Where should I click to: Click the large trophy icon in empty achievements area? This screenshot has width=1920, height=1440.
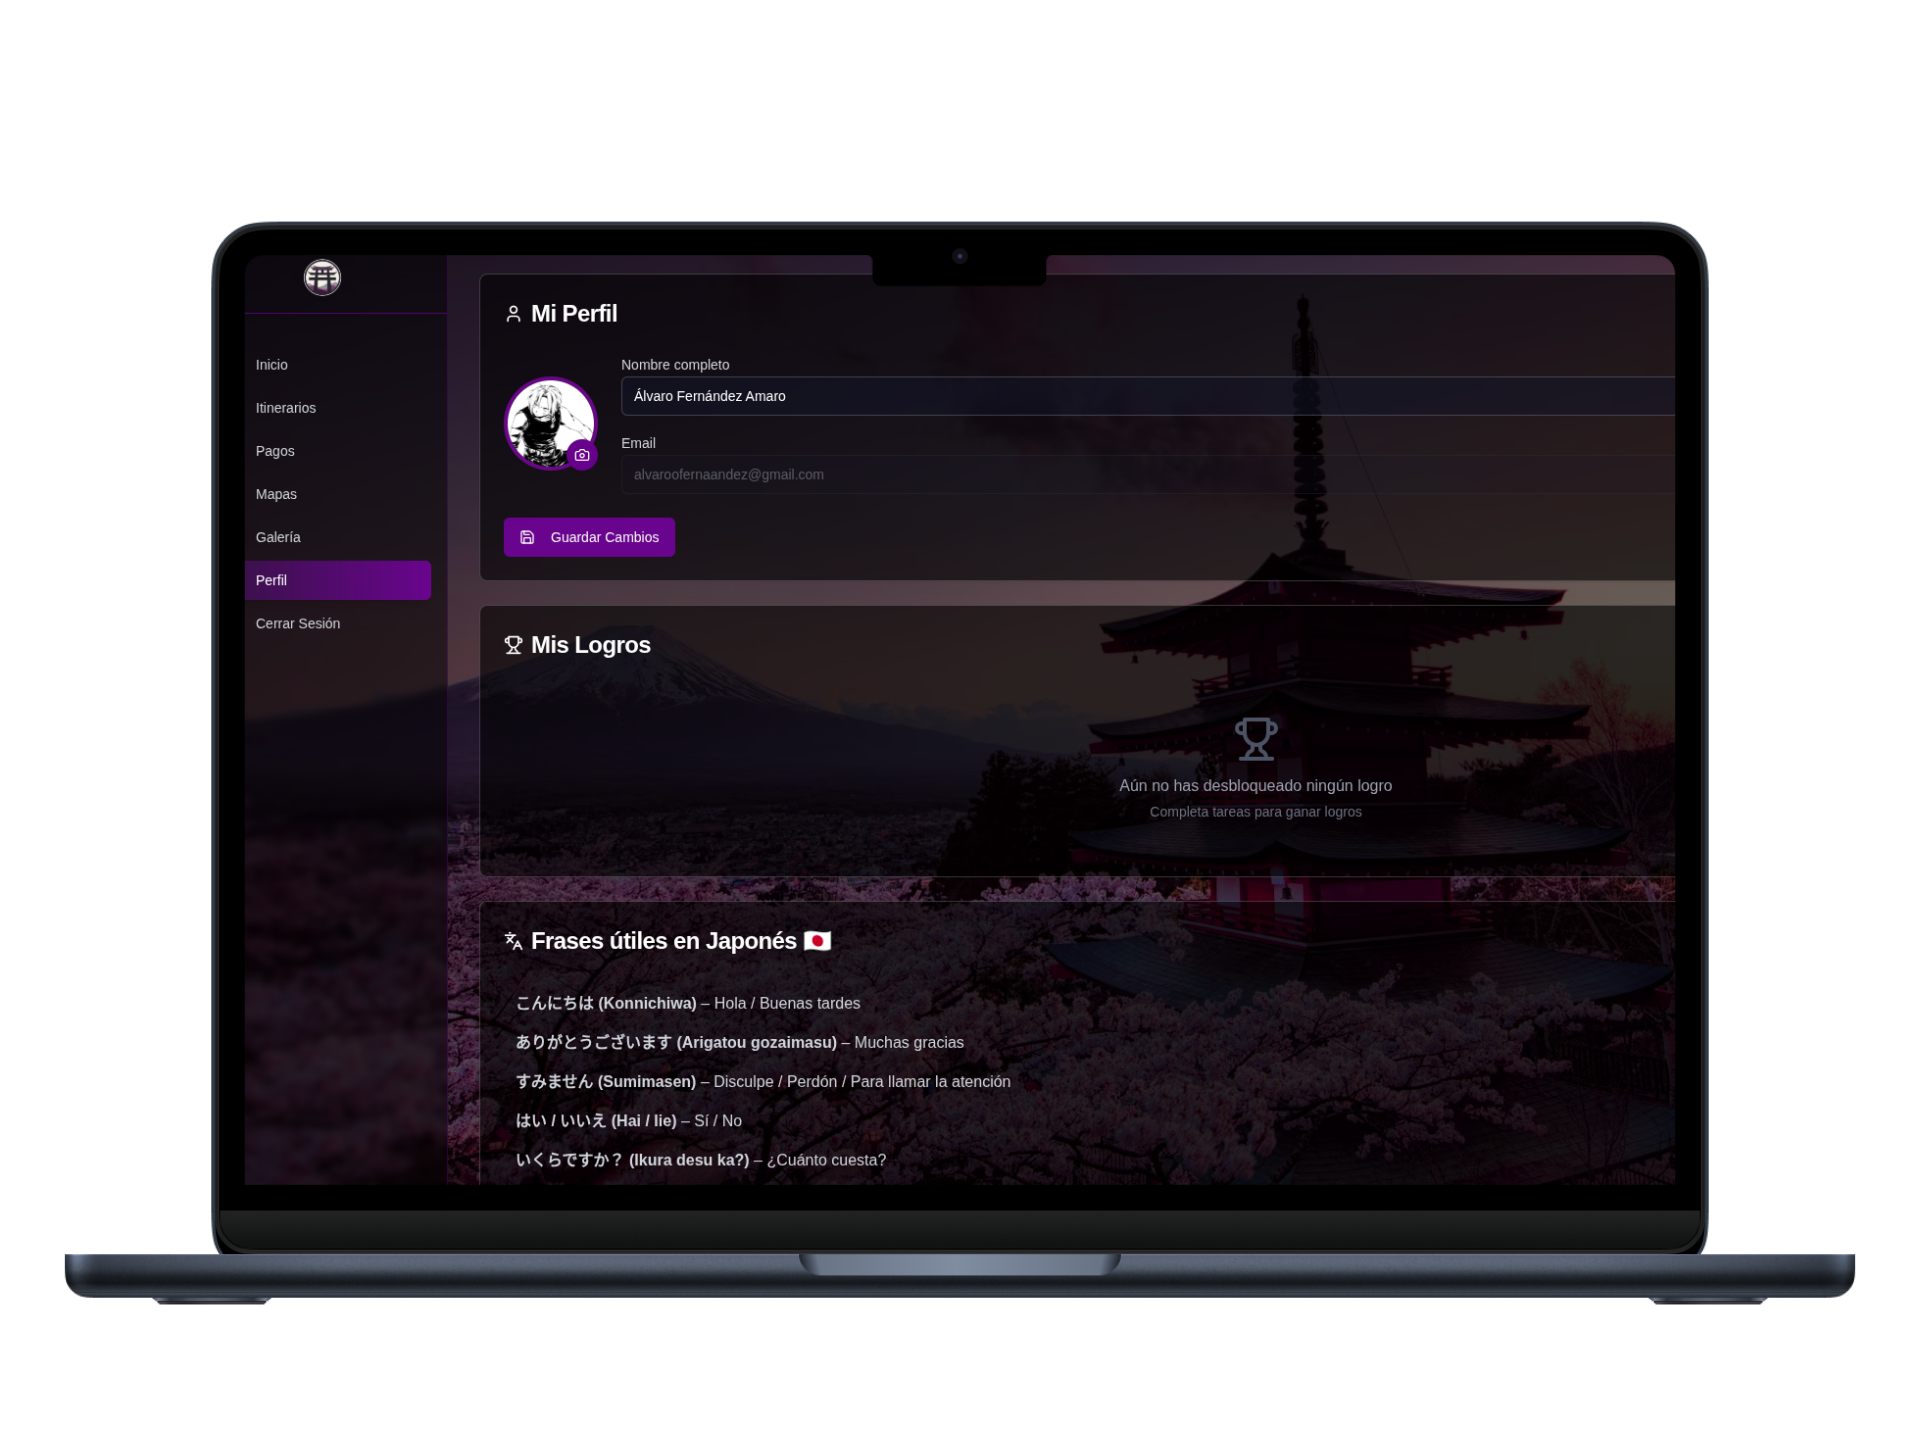pyautogui.click(x=1256, y=739)
